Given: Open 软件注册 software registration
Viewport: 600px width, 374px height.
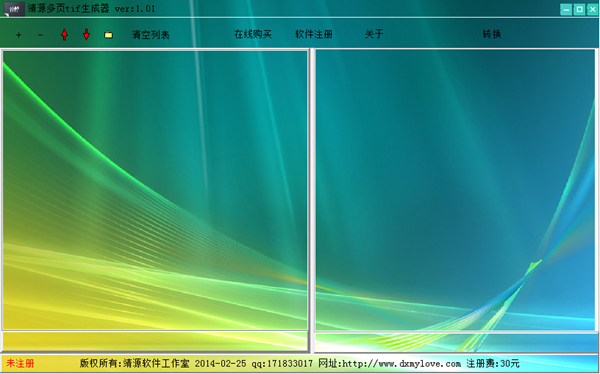Looking at the screenshot, I should pos(314,34).
